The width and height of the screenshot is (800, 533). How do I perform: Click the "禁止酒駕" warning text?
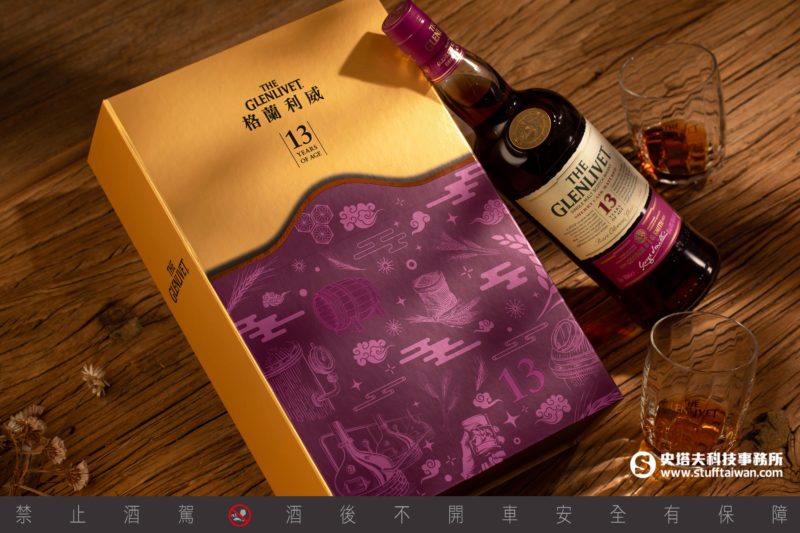click(x=105, y=515)
